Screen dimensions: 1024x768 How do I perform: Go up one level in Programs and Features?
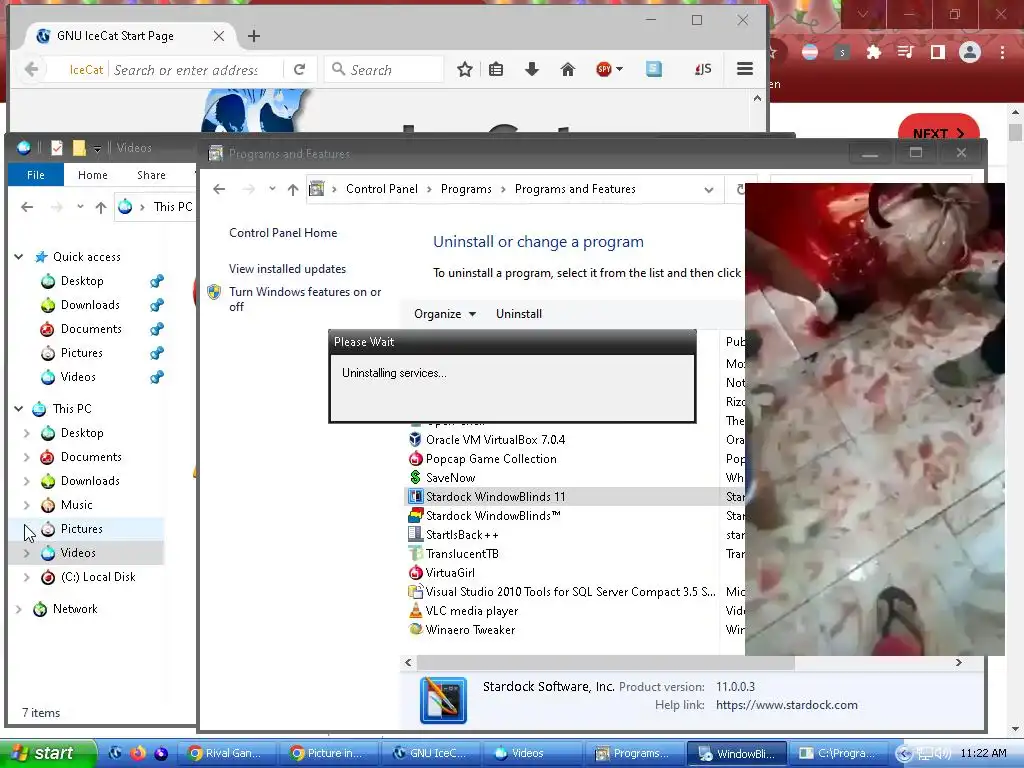click(293, 189)
